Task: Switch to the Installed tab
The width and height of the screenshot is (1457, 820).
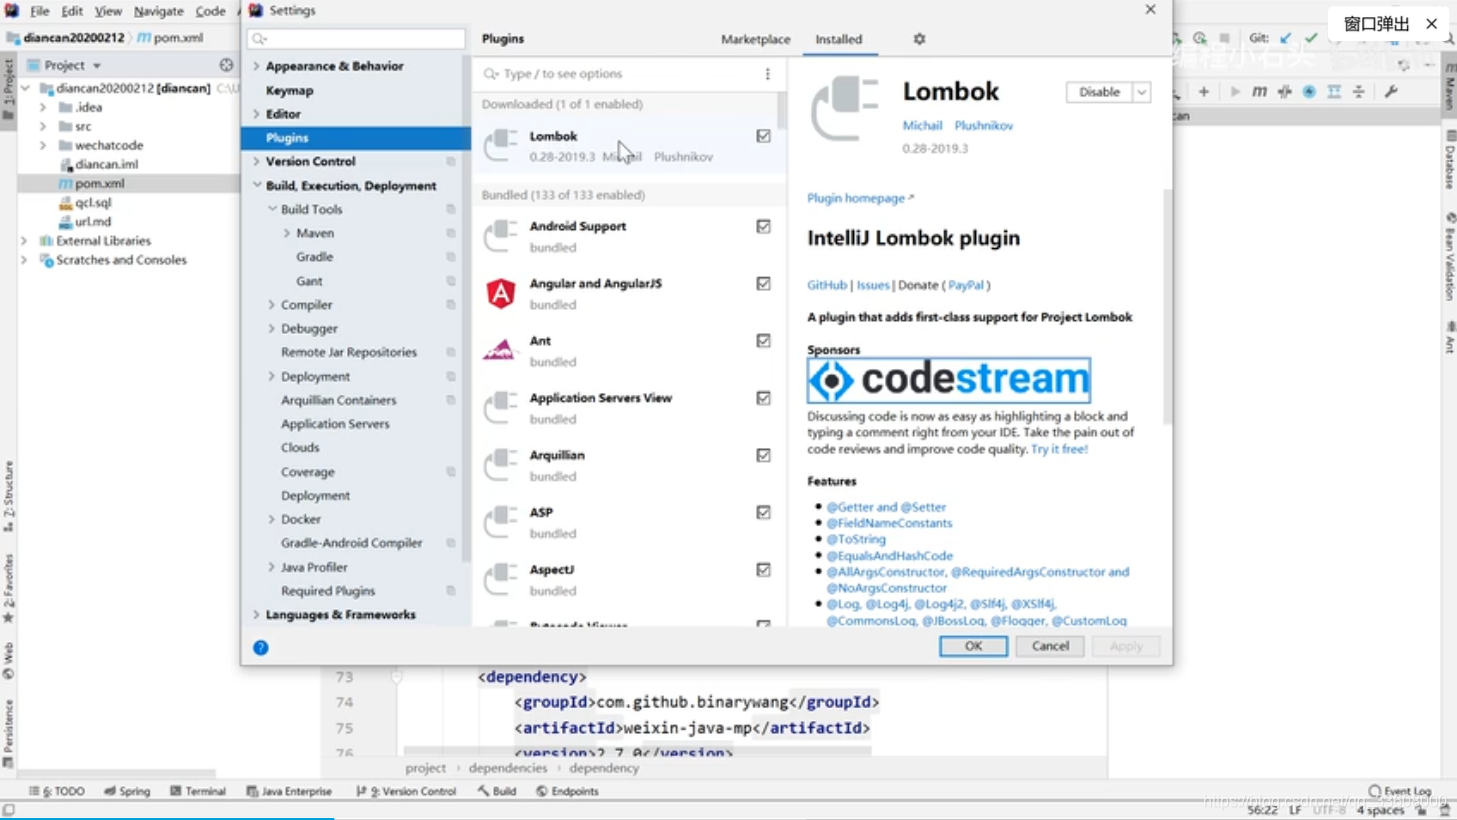Action: (838, 39)
